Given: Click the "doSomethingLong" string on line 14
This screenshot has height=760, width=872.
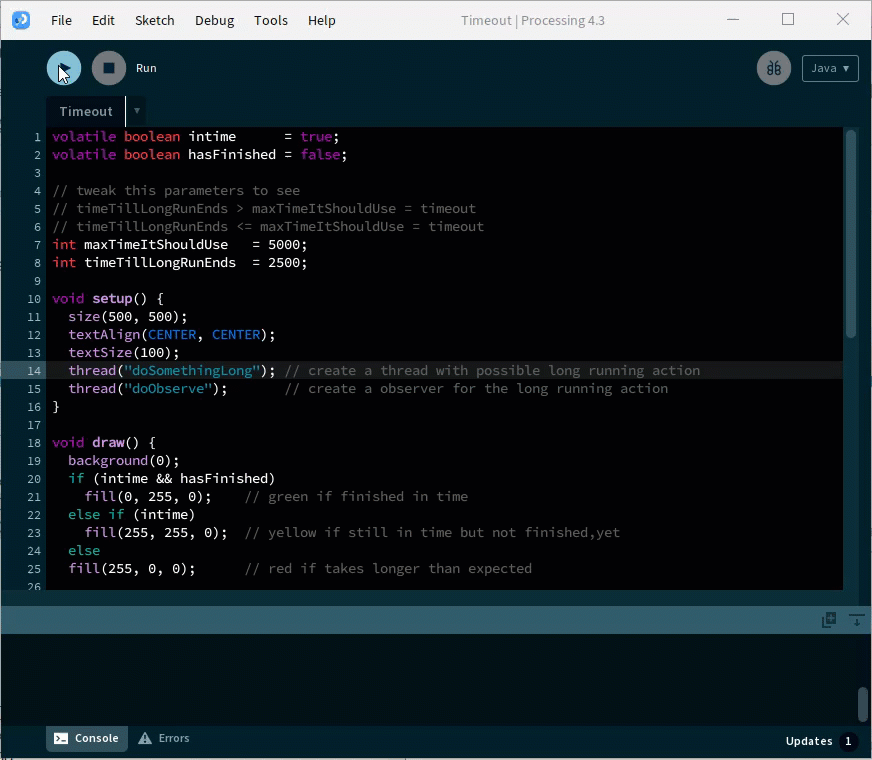Looking at the screenshot, I should (192, 371).
